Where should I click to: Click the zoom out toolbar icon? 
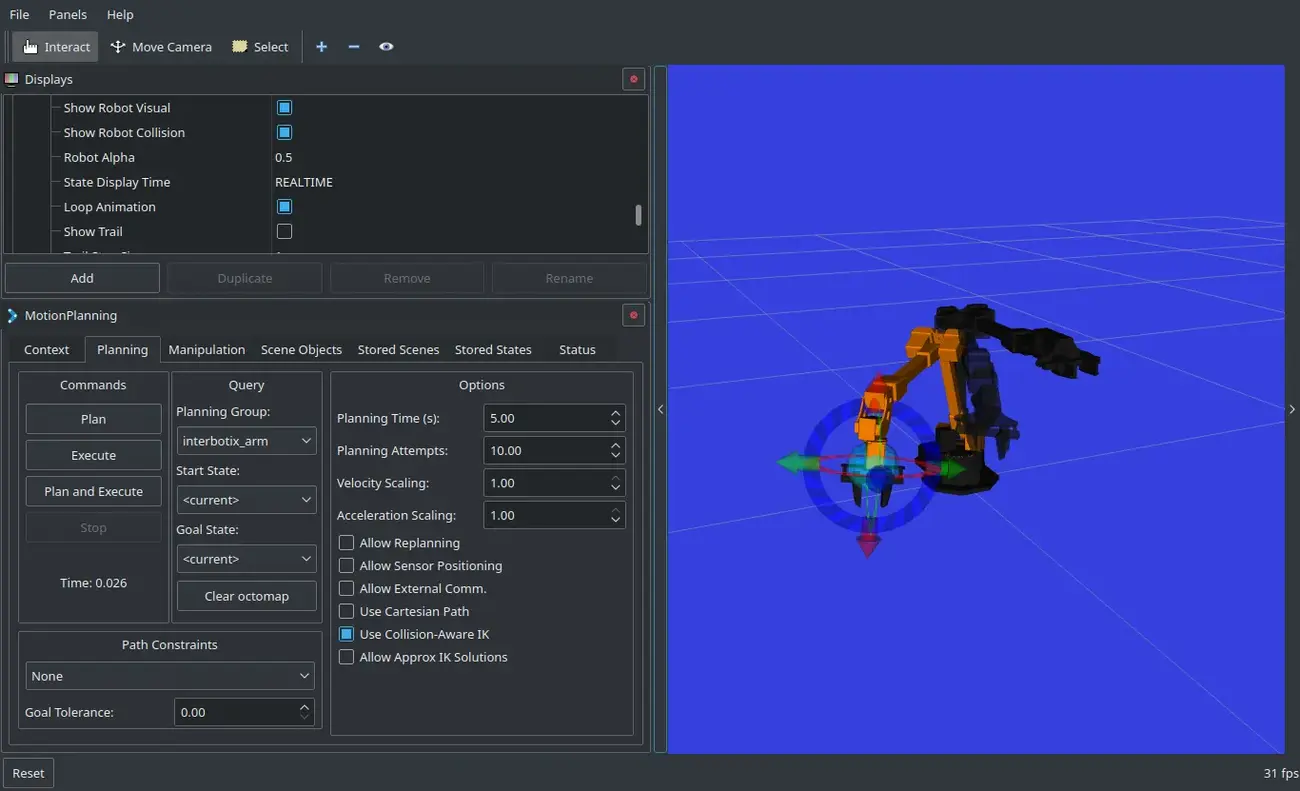[x=353, y=46]
